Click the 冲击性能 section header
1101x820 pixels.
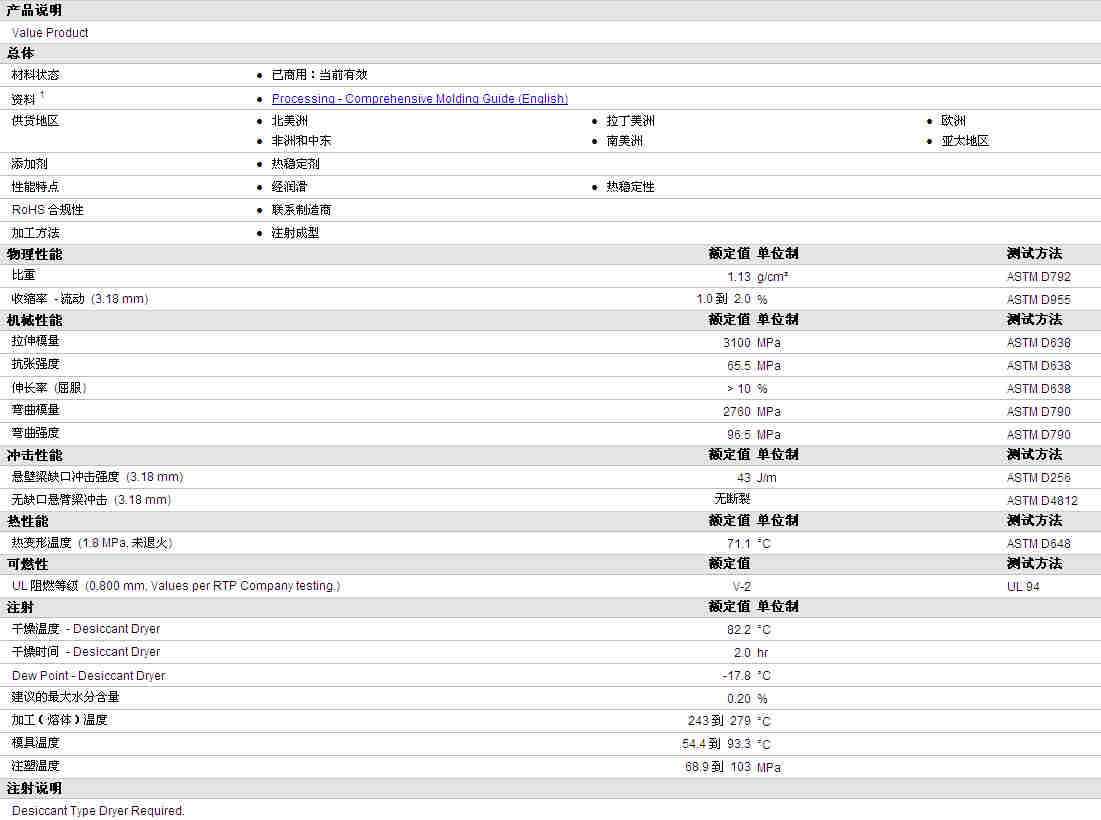pyautogui.click(x=34, y=455)
